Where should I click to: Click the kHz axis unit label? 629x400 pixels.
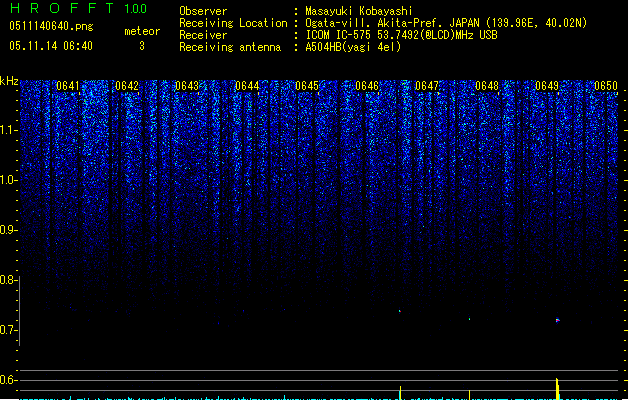pos(9,81)
